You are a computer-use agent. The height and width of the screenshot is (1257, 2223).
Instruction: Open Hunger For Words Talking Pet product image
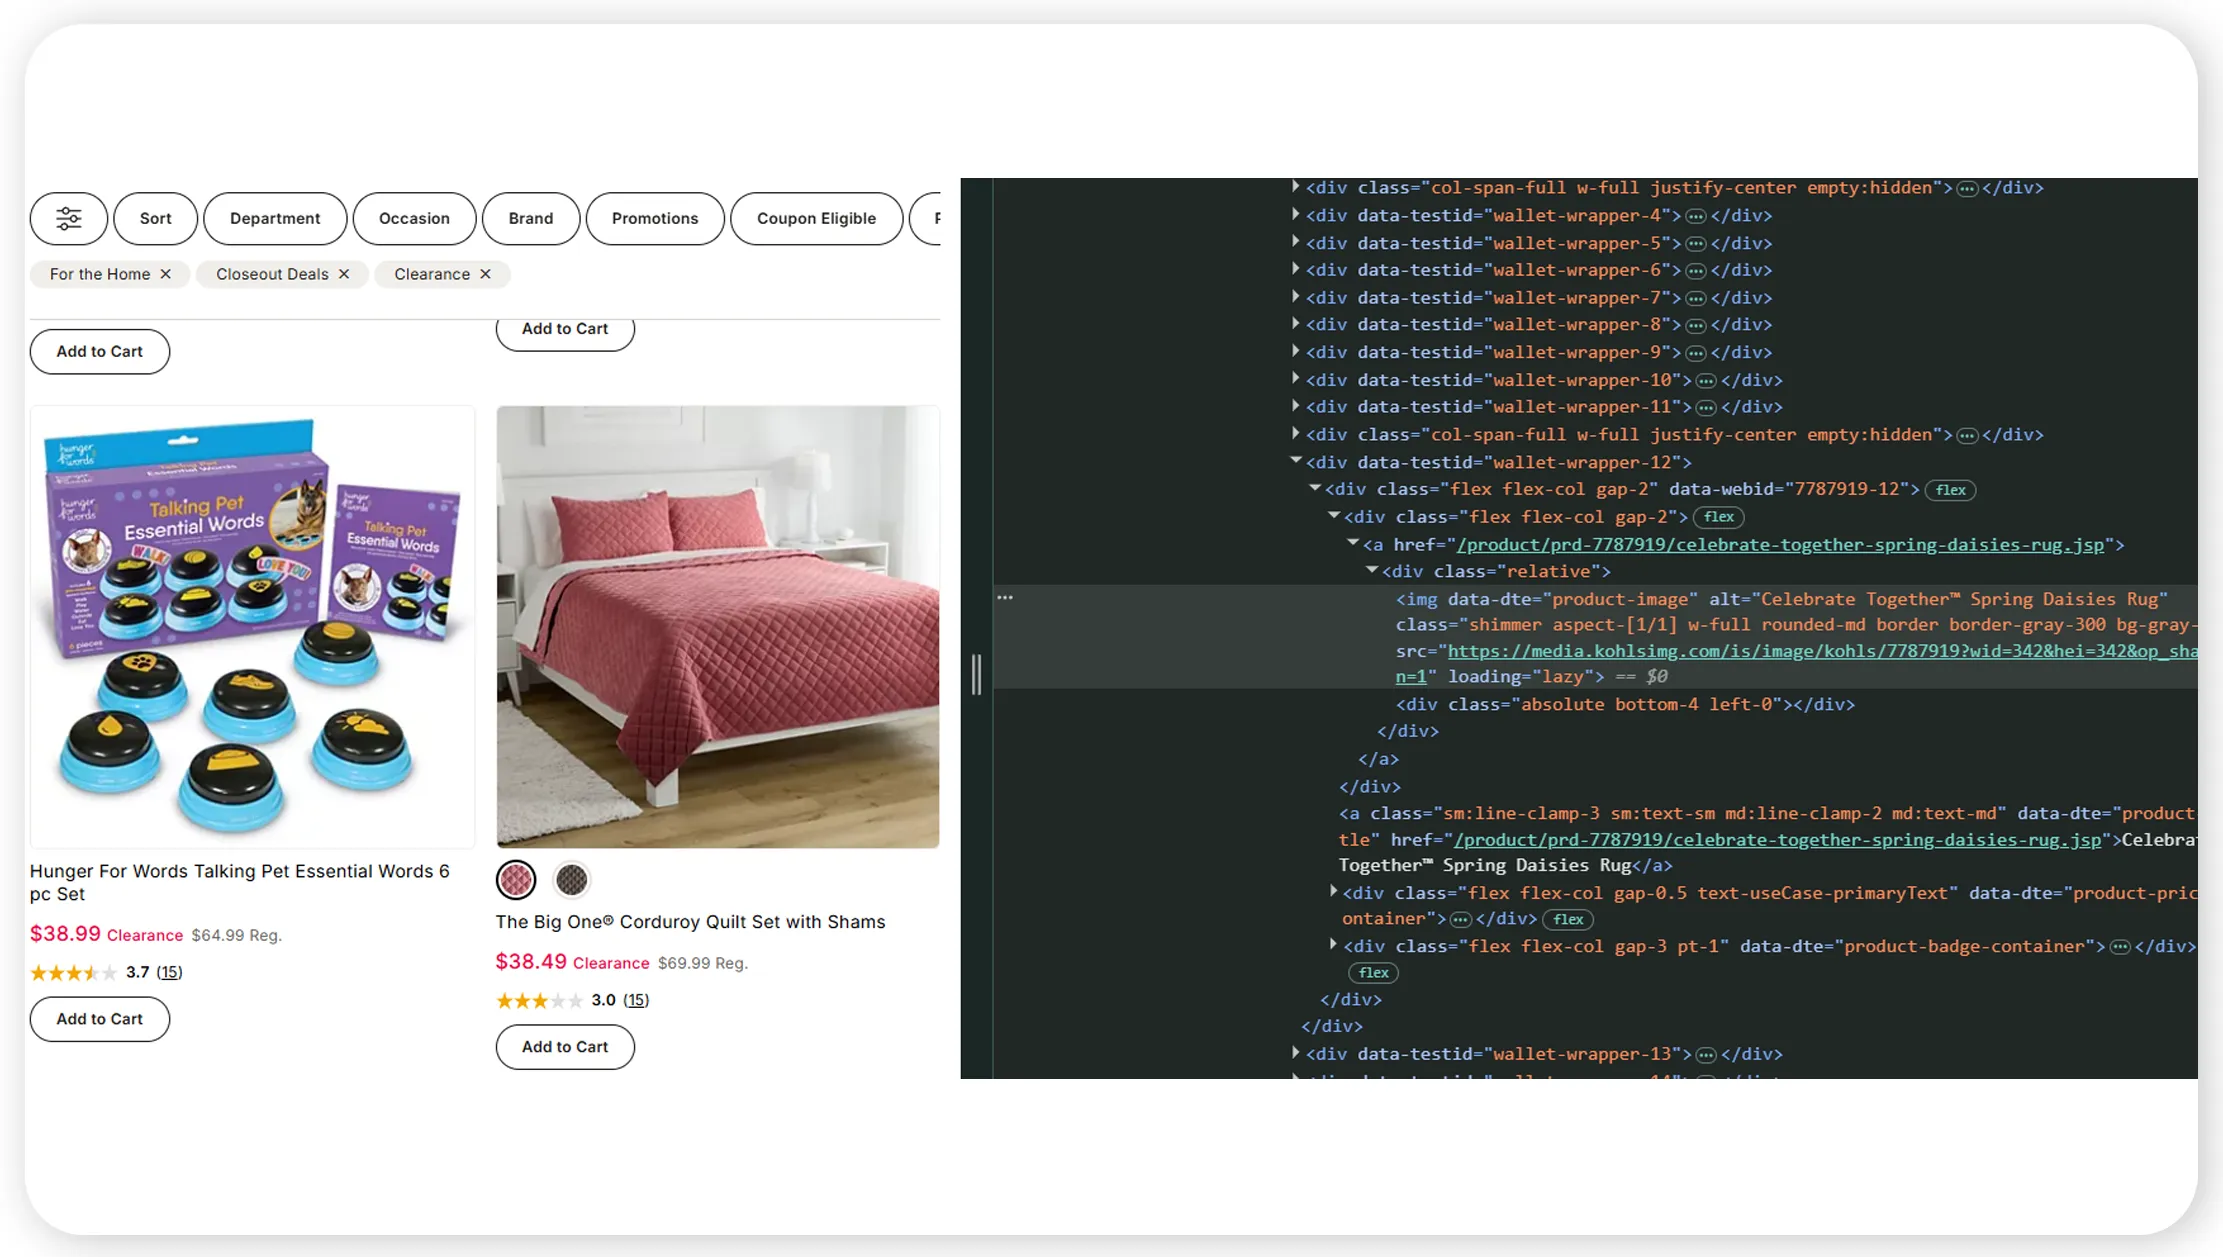click(x=252, y=627)
